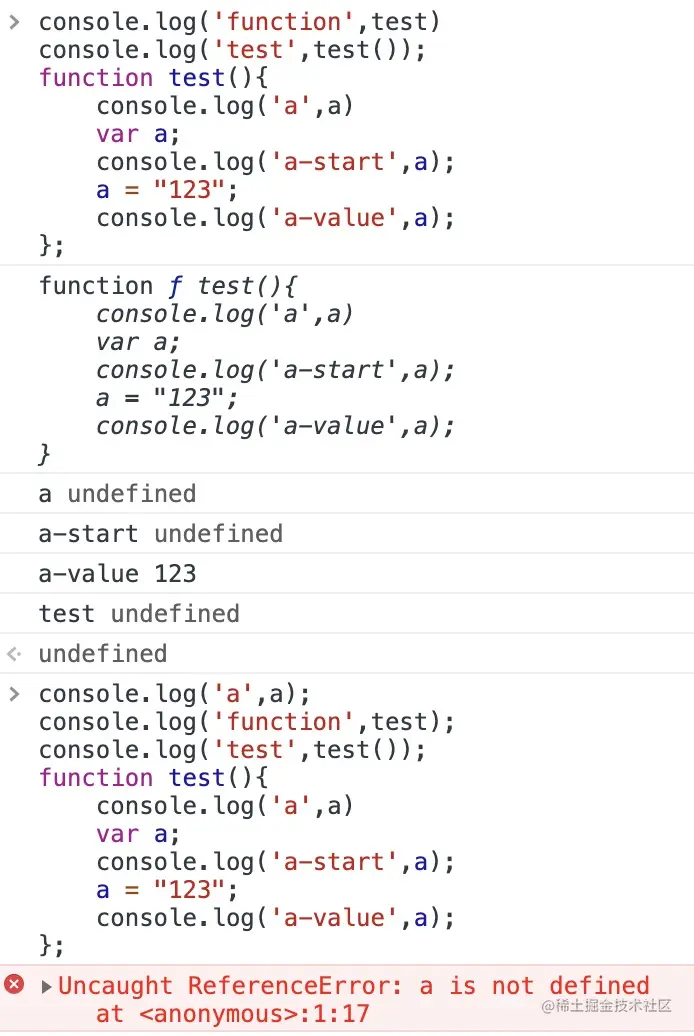Viewport: 694px width, 1036px height.
Task: Click the return value arrow before undefined
Action: point(14,654)
